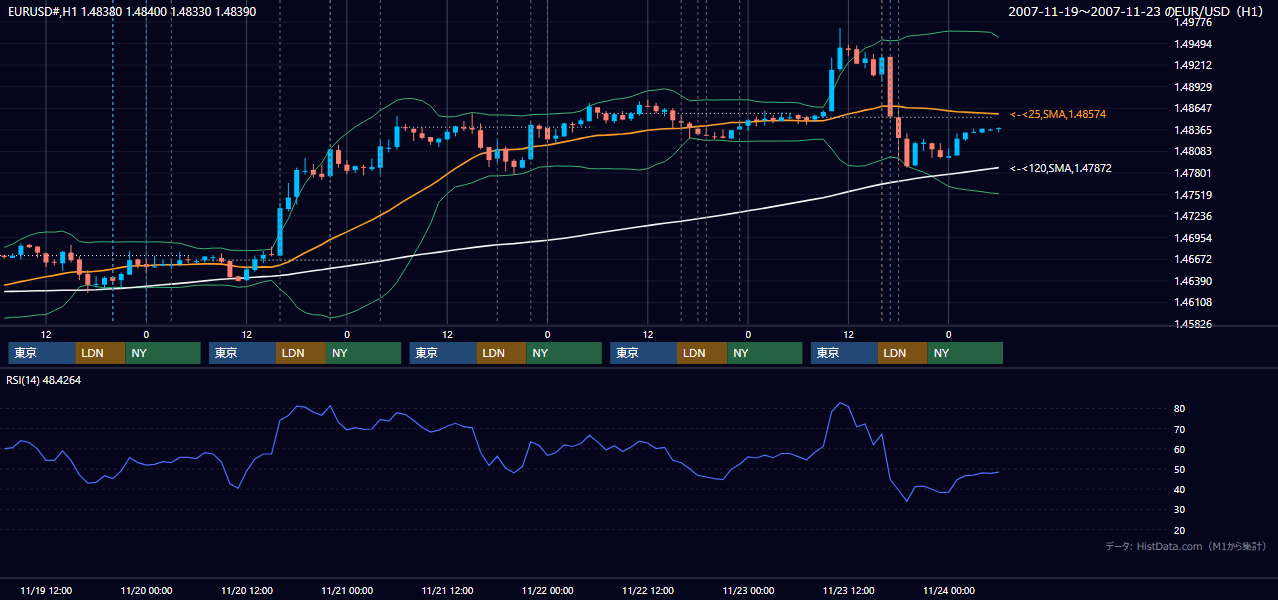
Task: Select price axis value 1.46954
Action: pyautogui.click(x=1193, y=238)
